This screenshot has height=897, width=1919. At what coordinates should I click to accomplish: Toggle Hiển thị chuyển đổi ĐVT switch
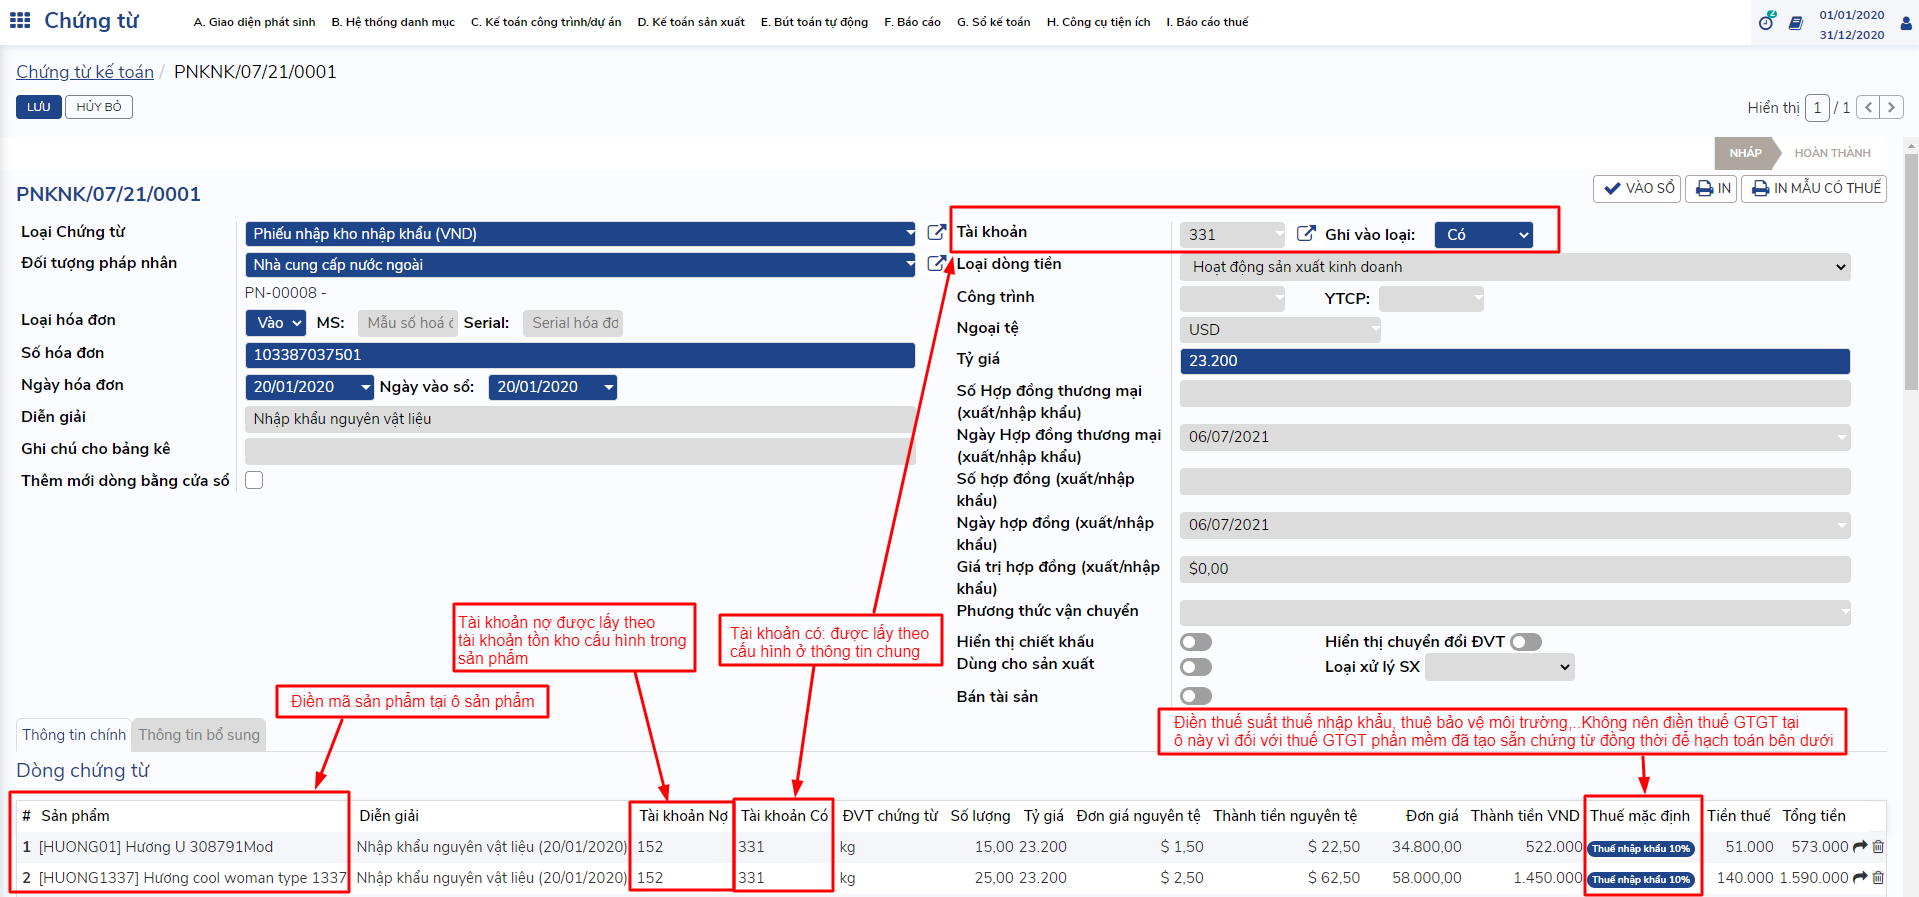(1526, 642)
